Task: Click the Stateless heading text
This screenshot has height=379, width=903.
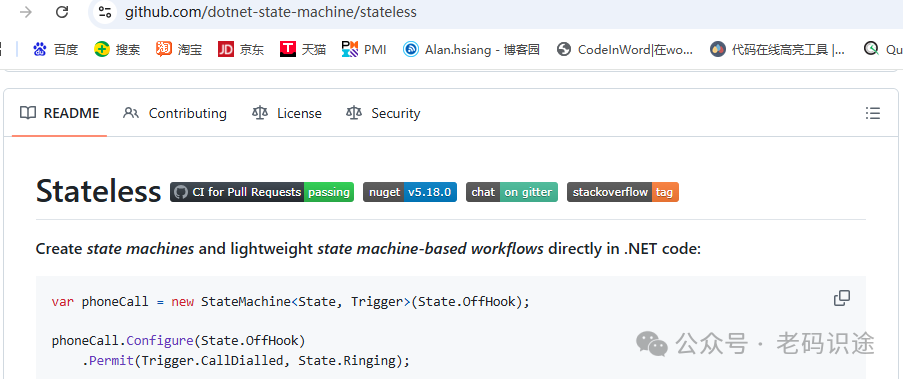Action: (98, 191)
